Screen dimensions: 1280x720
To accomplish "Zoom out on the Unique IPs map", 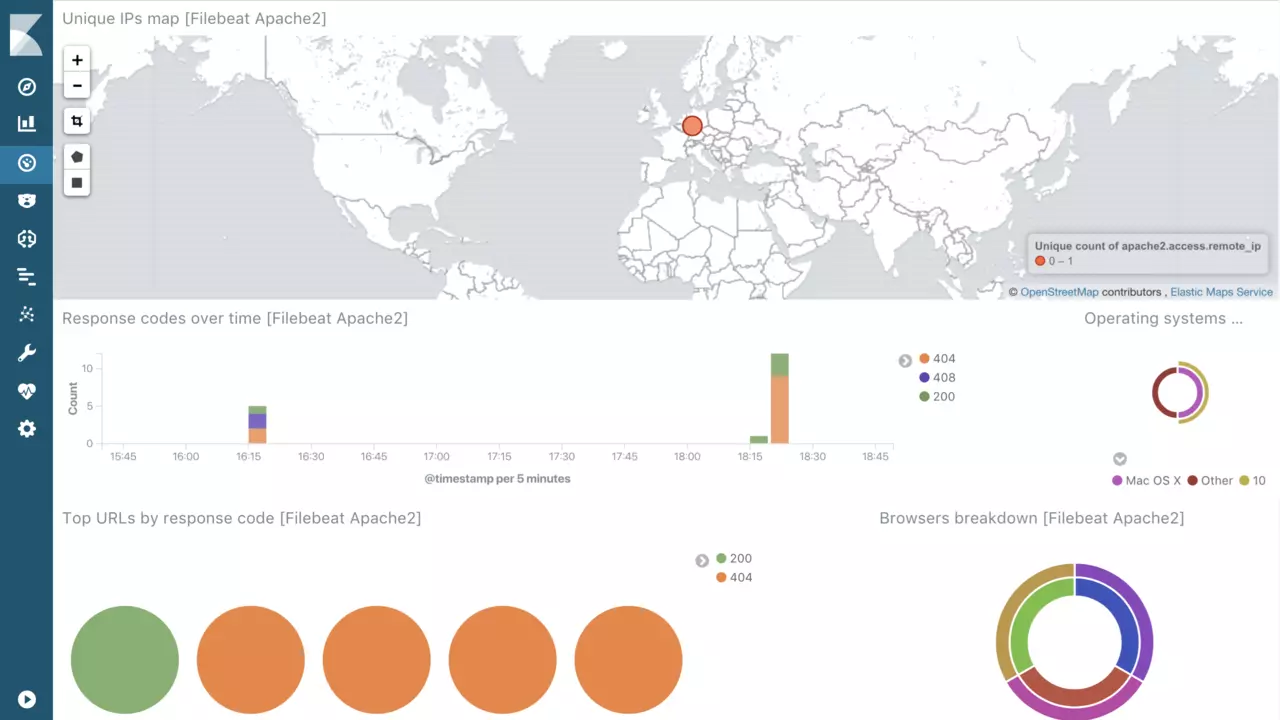I will point(77,86).
